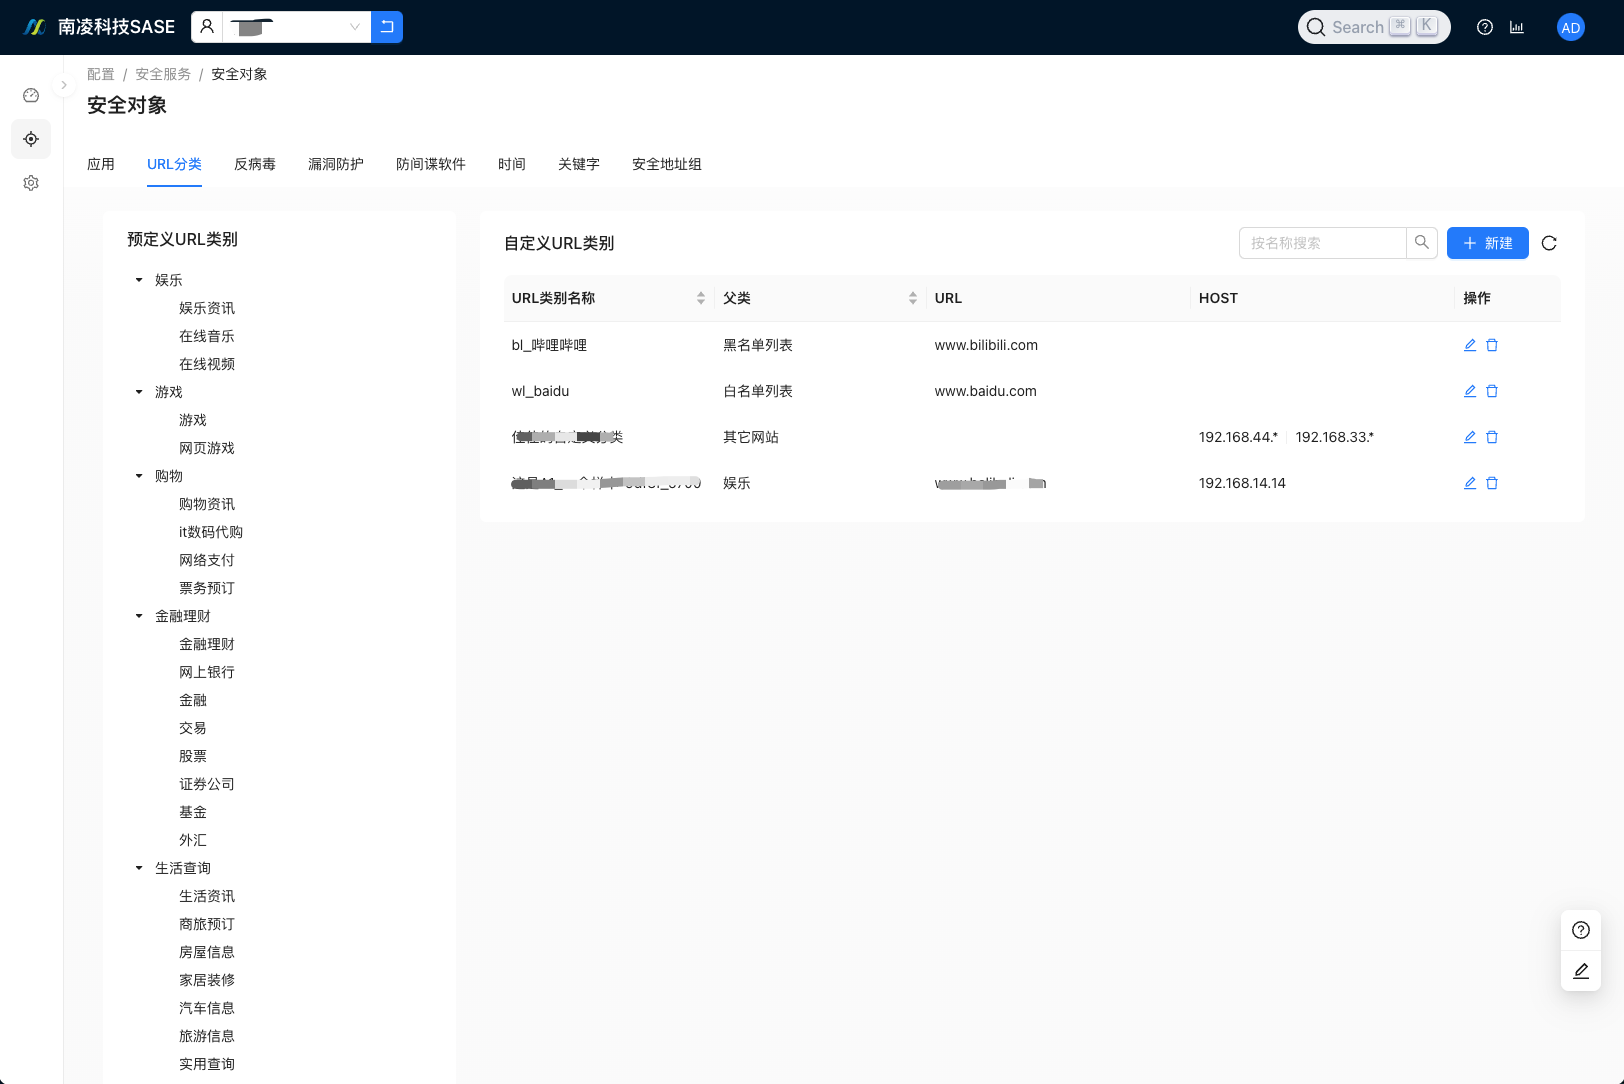This screenshot has width=1624, height=1084.
Task: Select 商旅预订 in the URL tree
Action: point(207,924)
